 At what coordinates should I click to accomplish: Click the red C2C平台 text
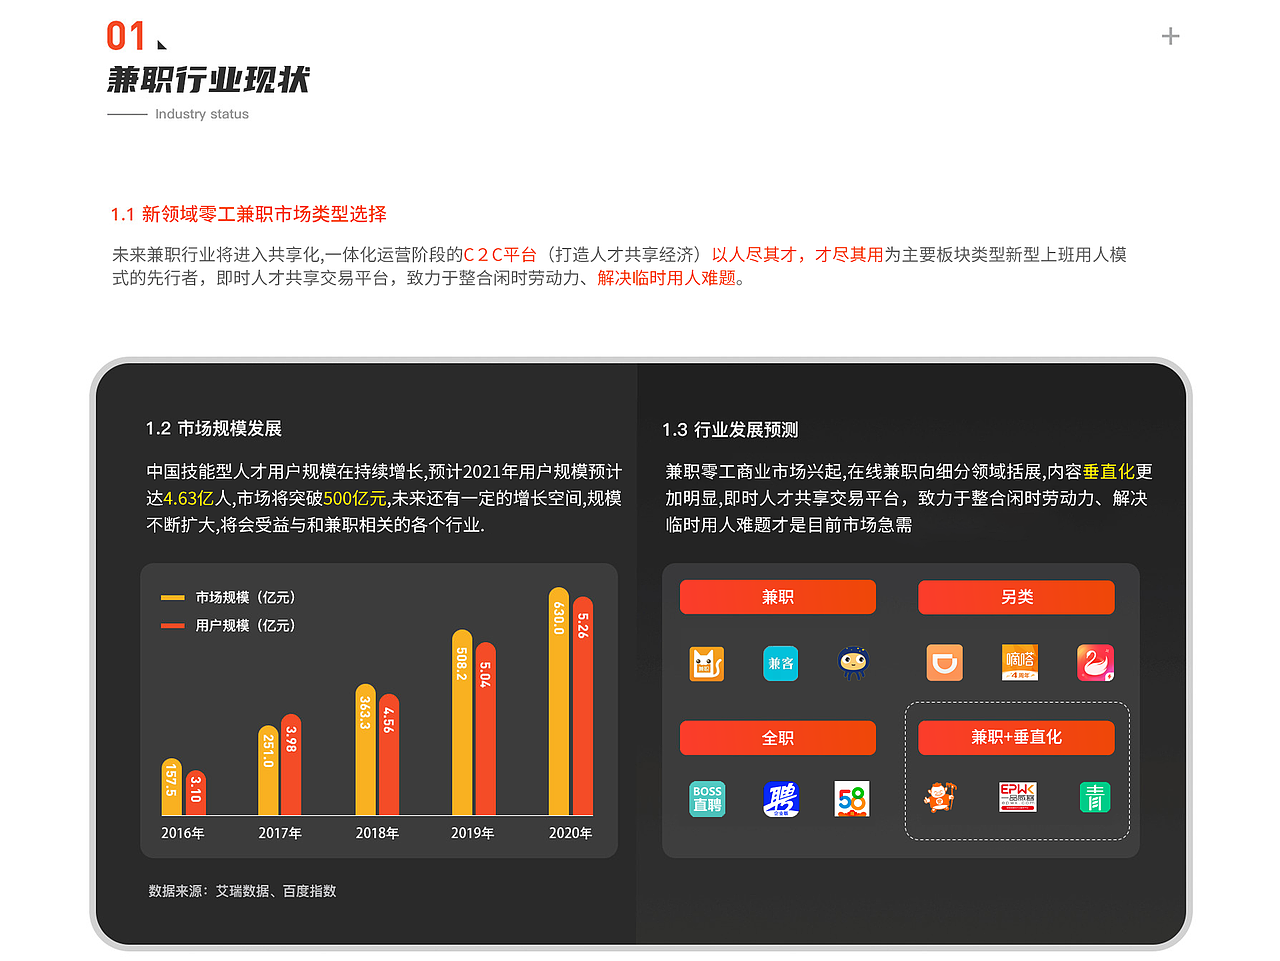pyautogui.click(x=500, y=255)
